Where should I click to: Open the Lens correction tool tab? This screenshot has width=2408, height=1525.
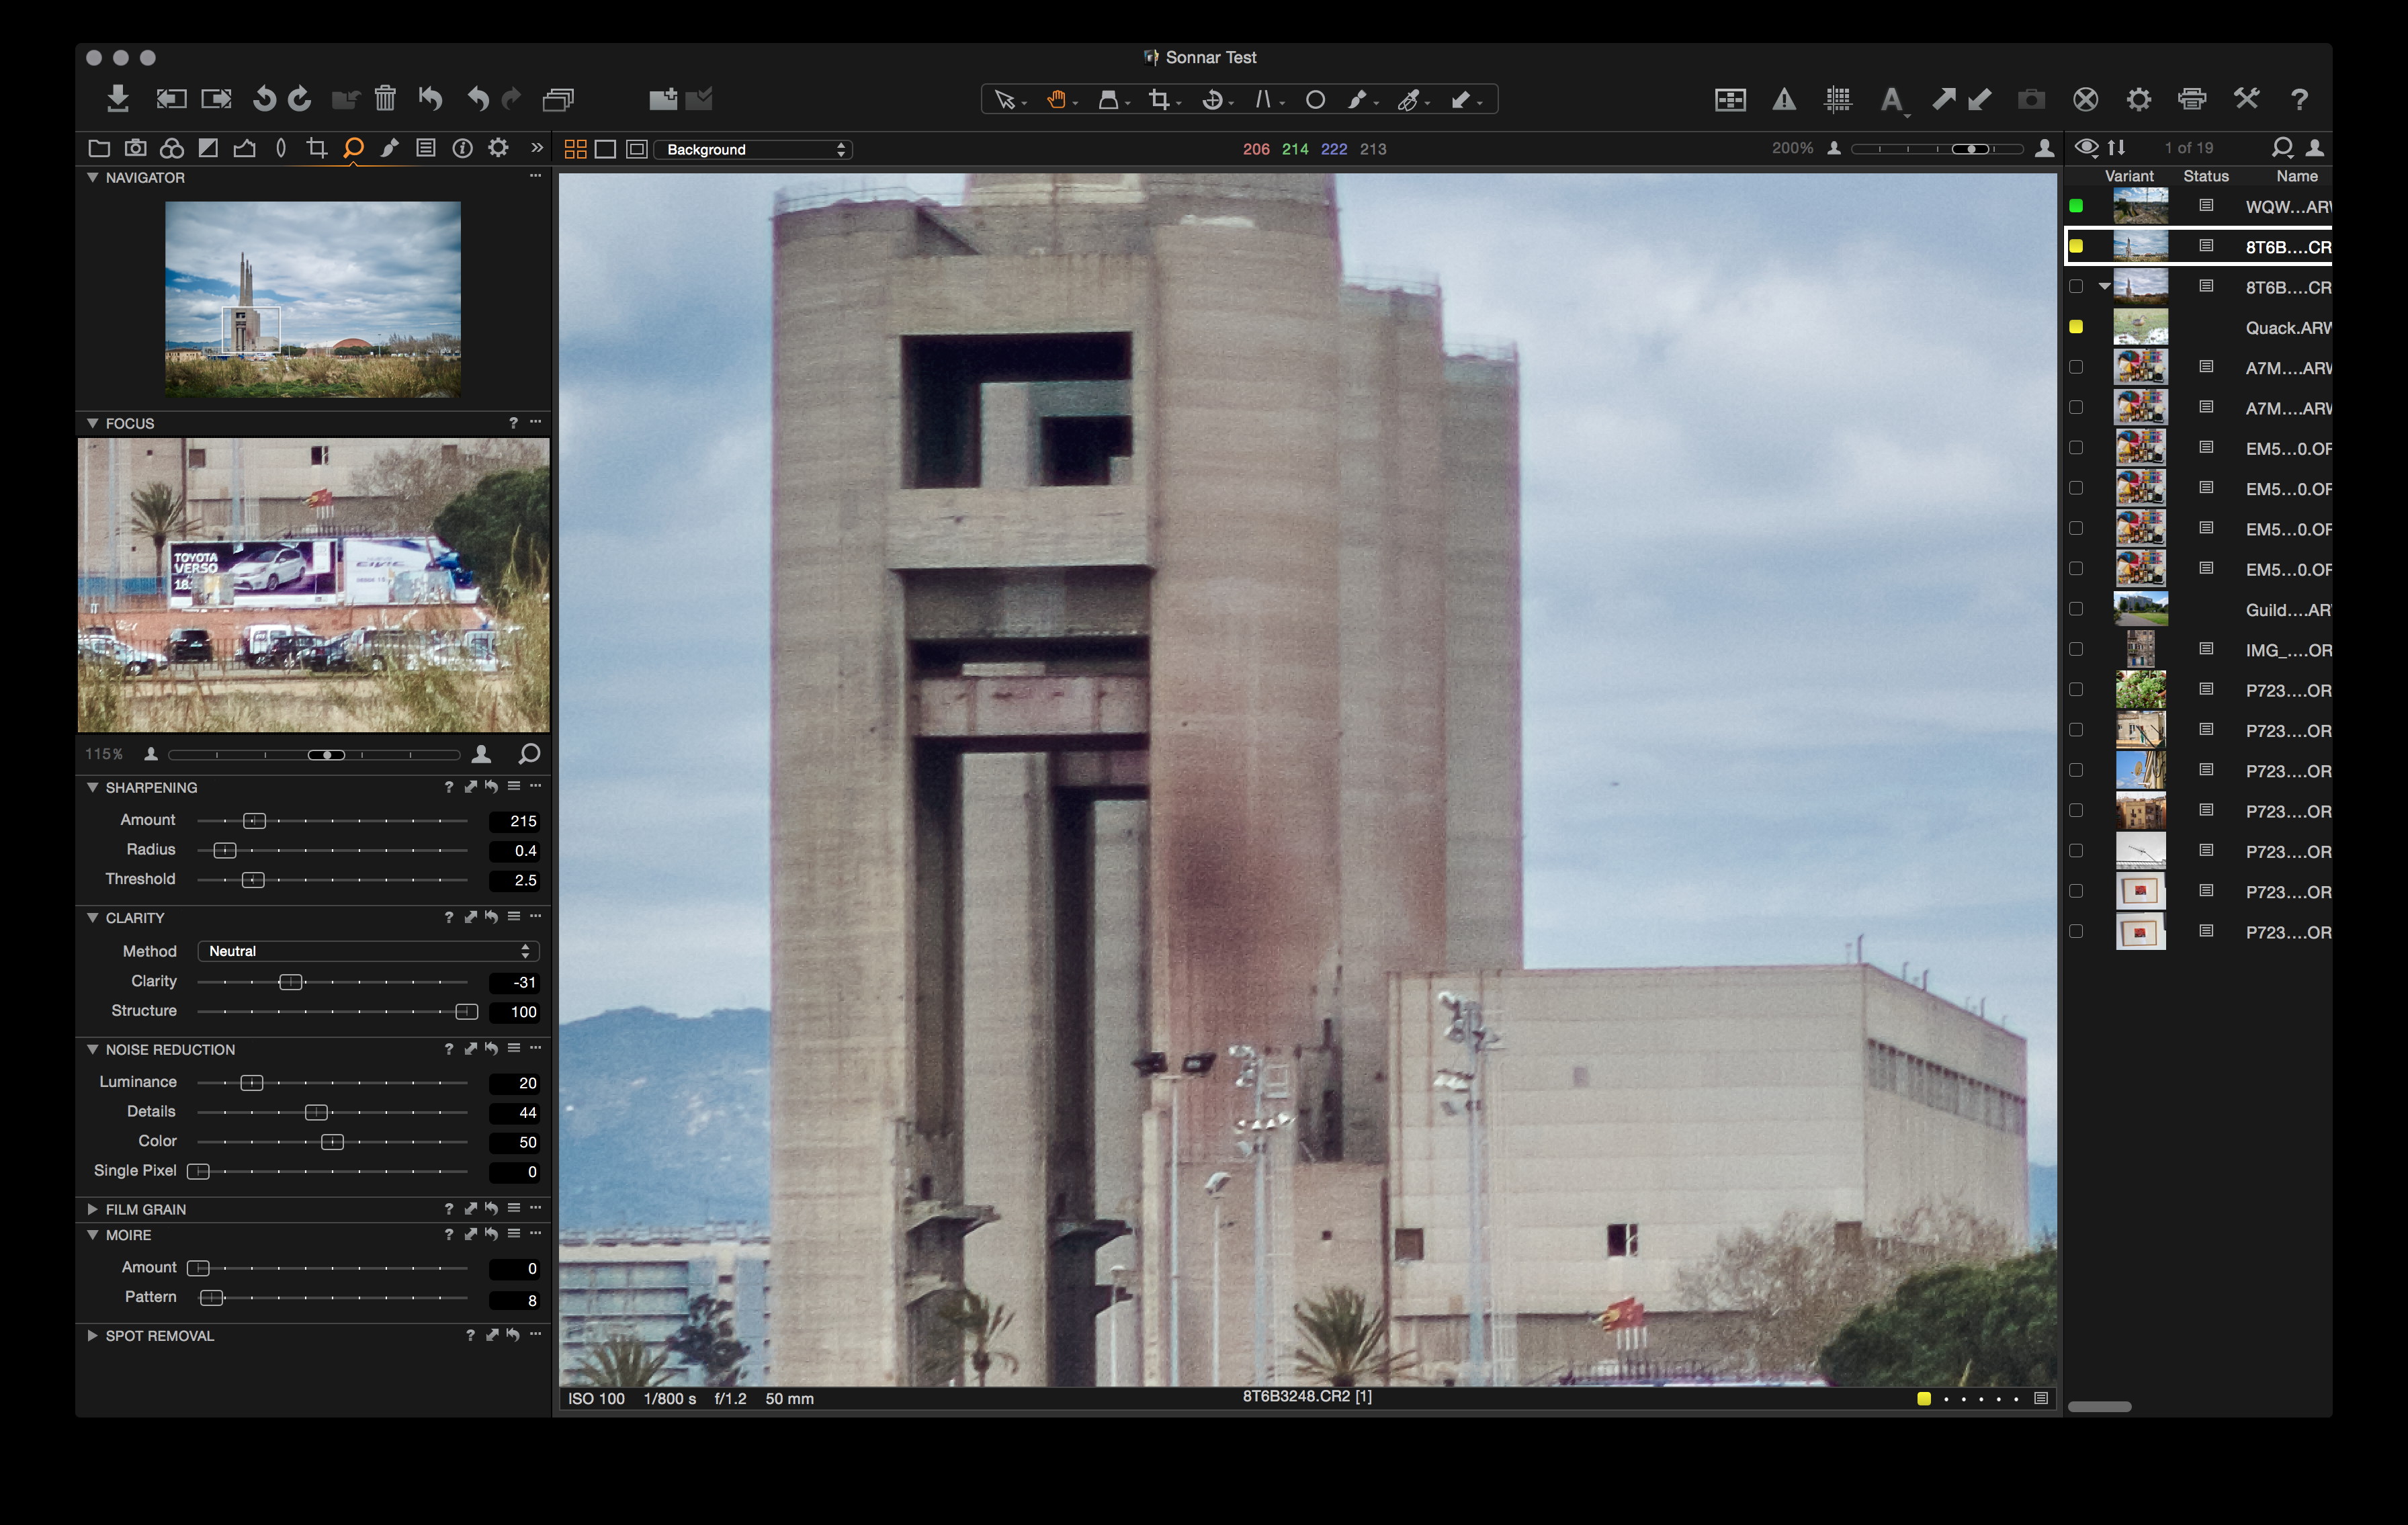(x=281, y=148)
